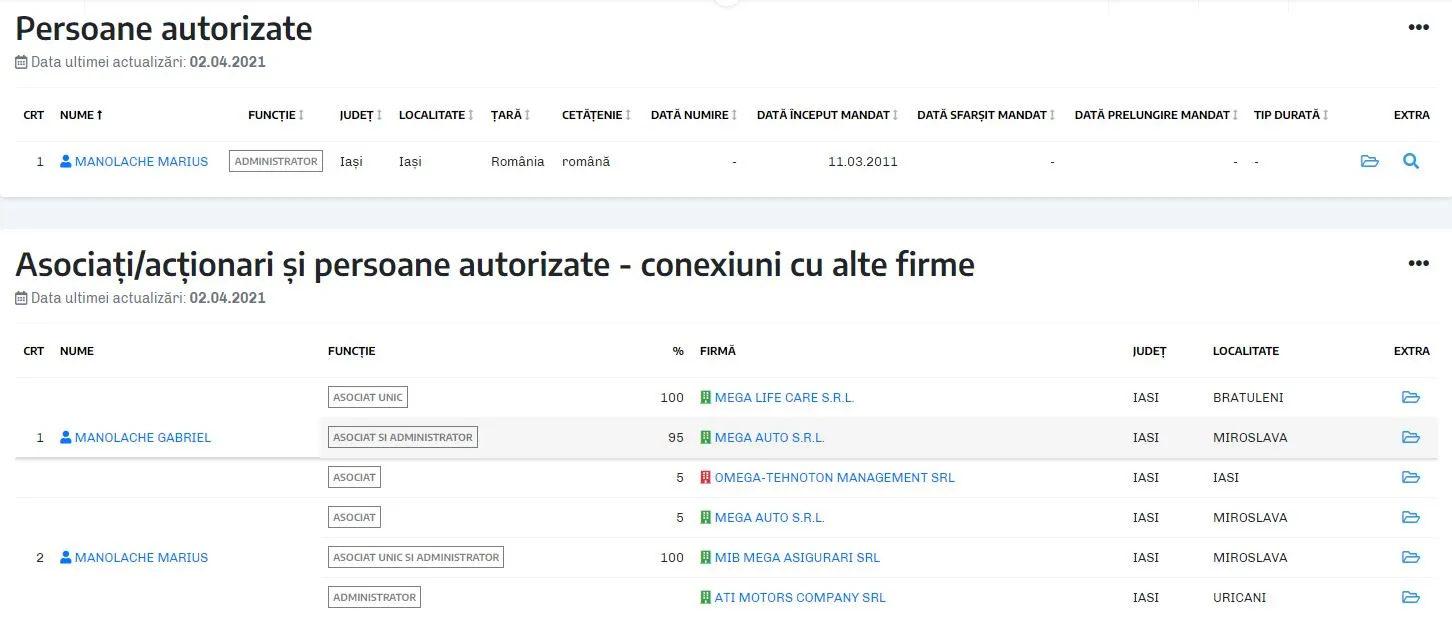Image resolution: width=1452 pixels, height=623 pixels.
Task: Open the folder icon next to MEGA LIFE CARE S.R.L.
Action: pos(1411,397)
